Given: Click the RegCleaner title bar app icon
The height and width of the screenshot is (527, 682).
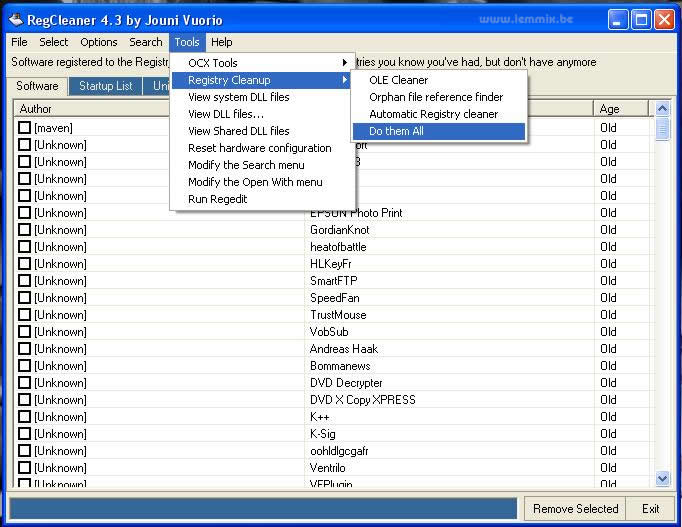Looking at the screenshot, I should coord(14,19).
